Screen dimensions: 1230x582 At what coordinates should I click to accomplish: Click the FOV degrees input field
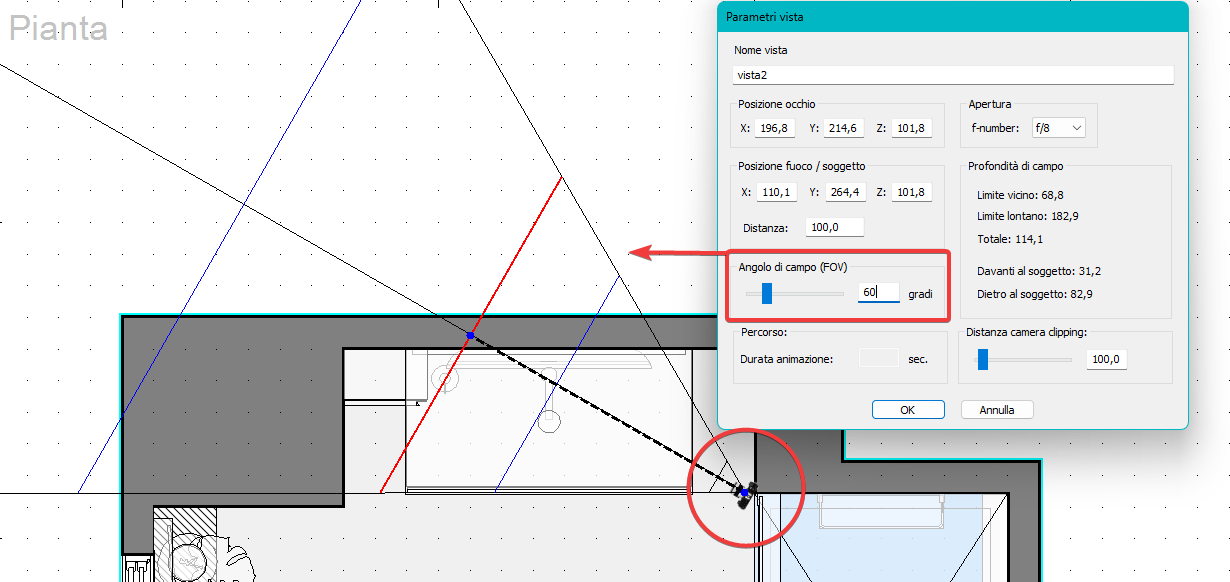pos(879,293)
